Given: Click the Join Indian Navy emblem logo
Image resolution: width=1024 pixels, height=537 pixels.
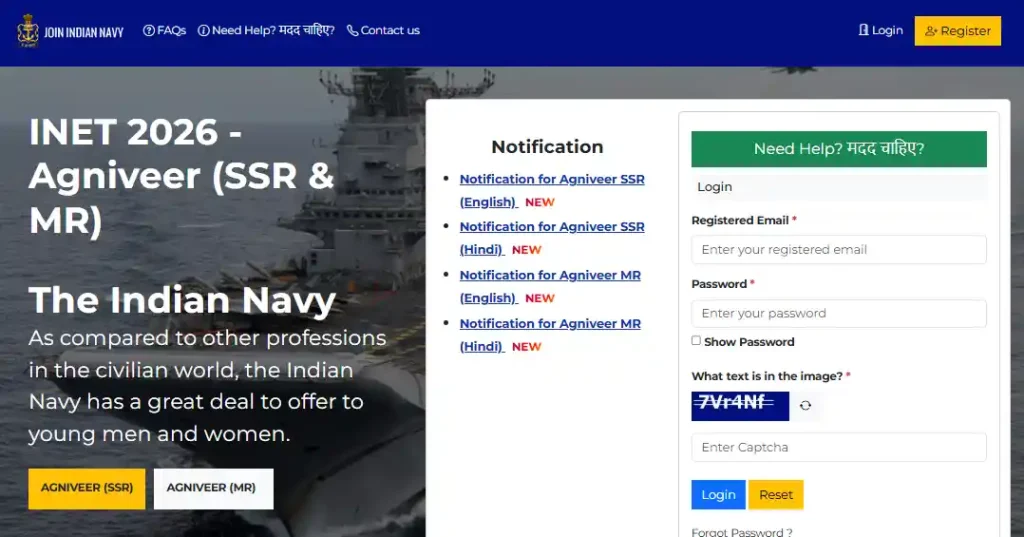Looking at the screenshot, I should point(27,31).
